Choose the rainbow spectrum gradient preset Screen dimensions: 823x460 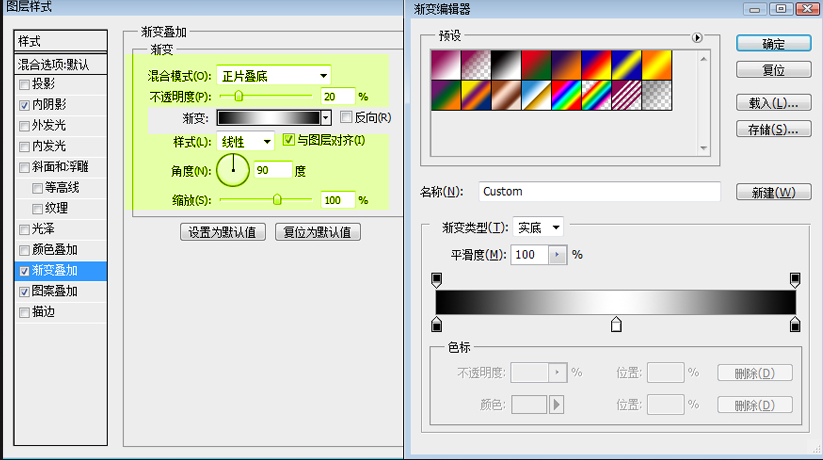[x=566, y=96]
